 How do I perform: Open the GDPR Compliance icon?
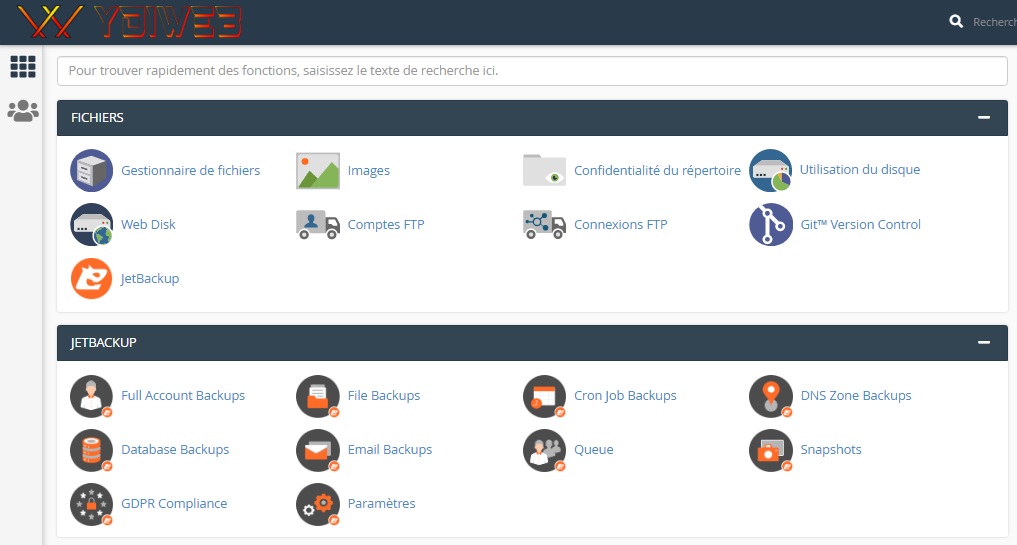point(92,504)
